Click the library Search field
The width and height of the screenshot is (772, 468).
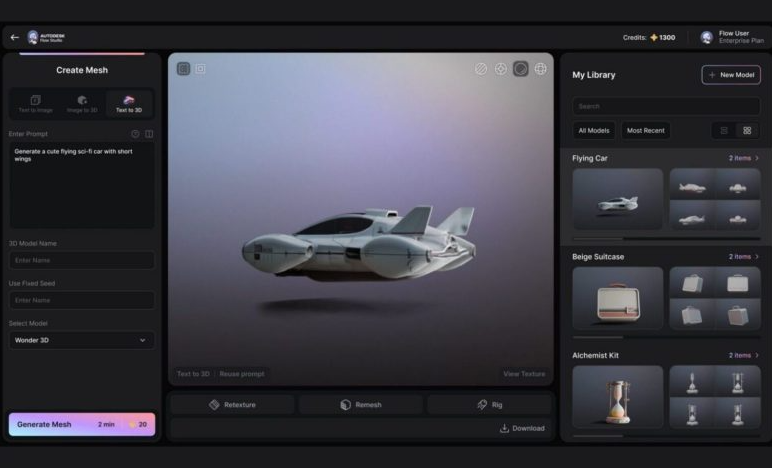tap(666, 106)
